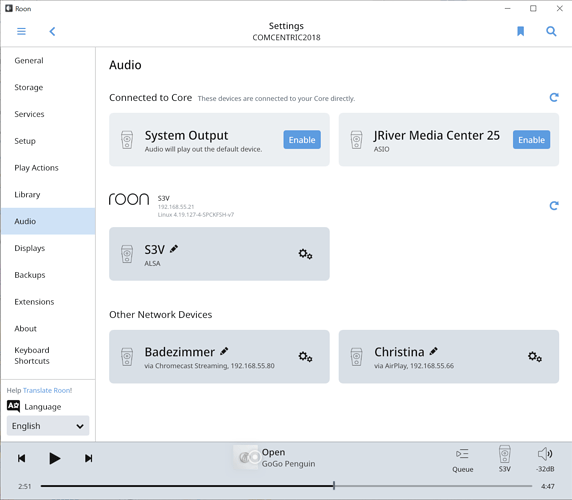The image size is (572, 500).
Task: Go back with the left arrow
Action: [x=53, y=31]
